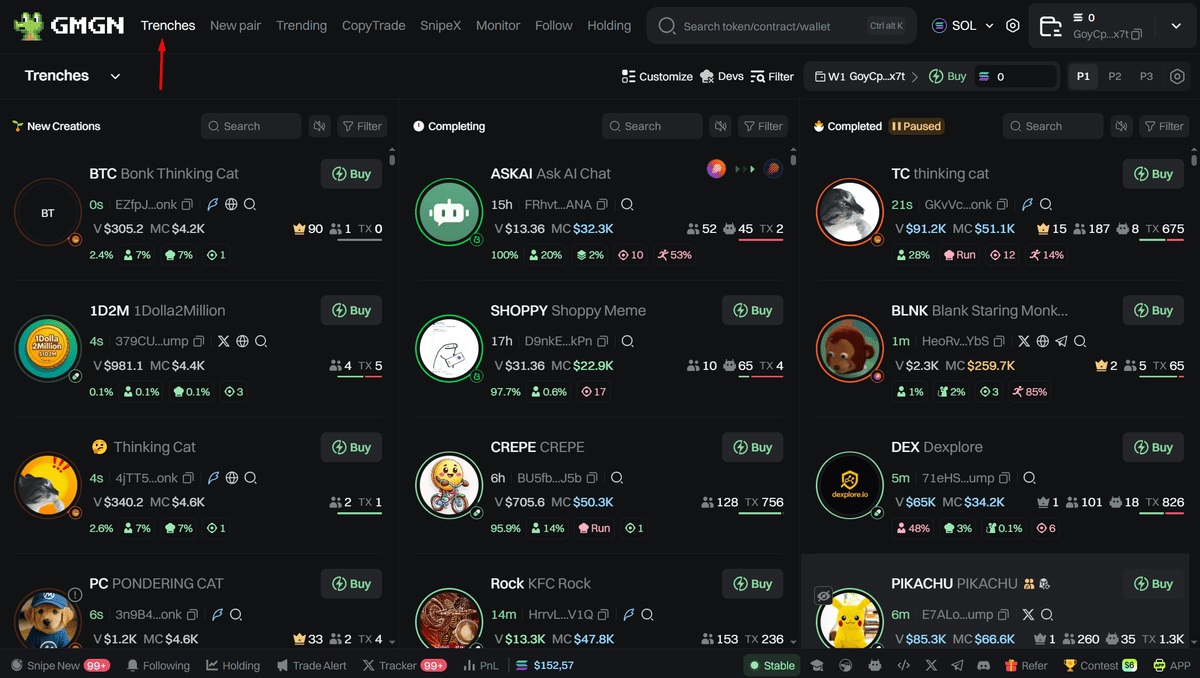Open the Customize button

657,76
